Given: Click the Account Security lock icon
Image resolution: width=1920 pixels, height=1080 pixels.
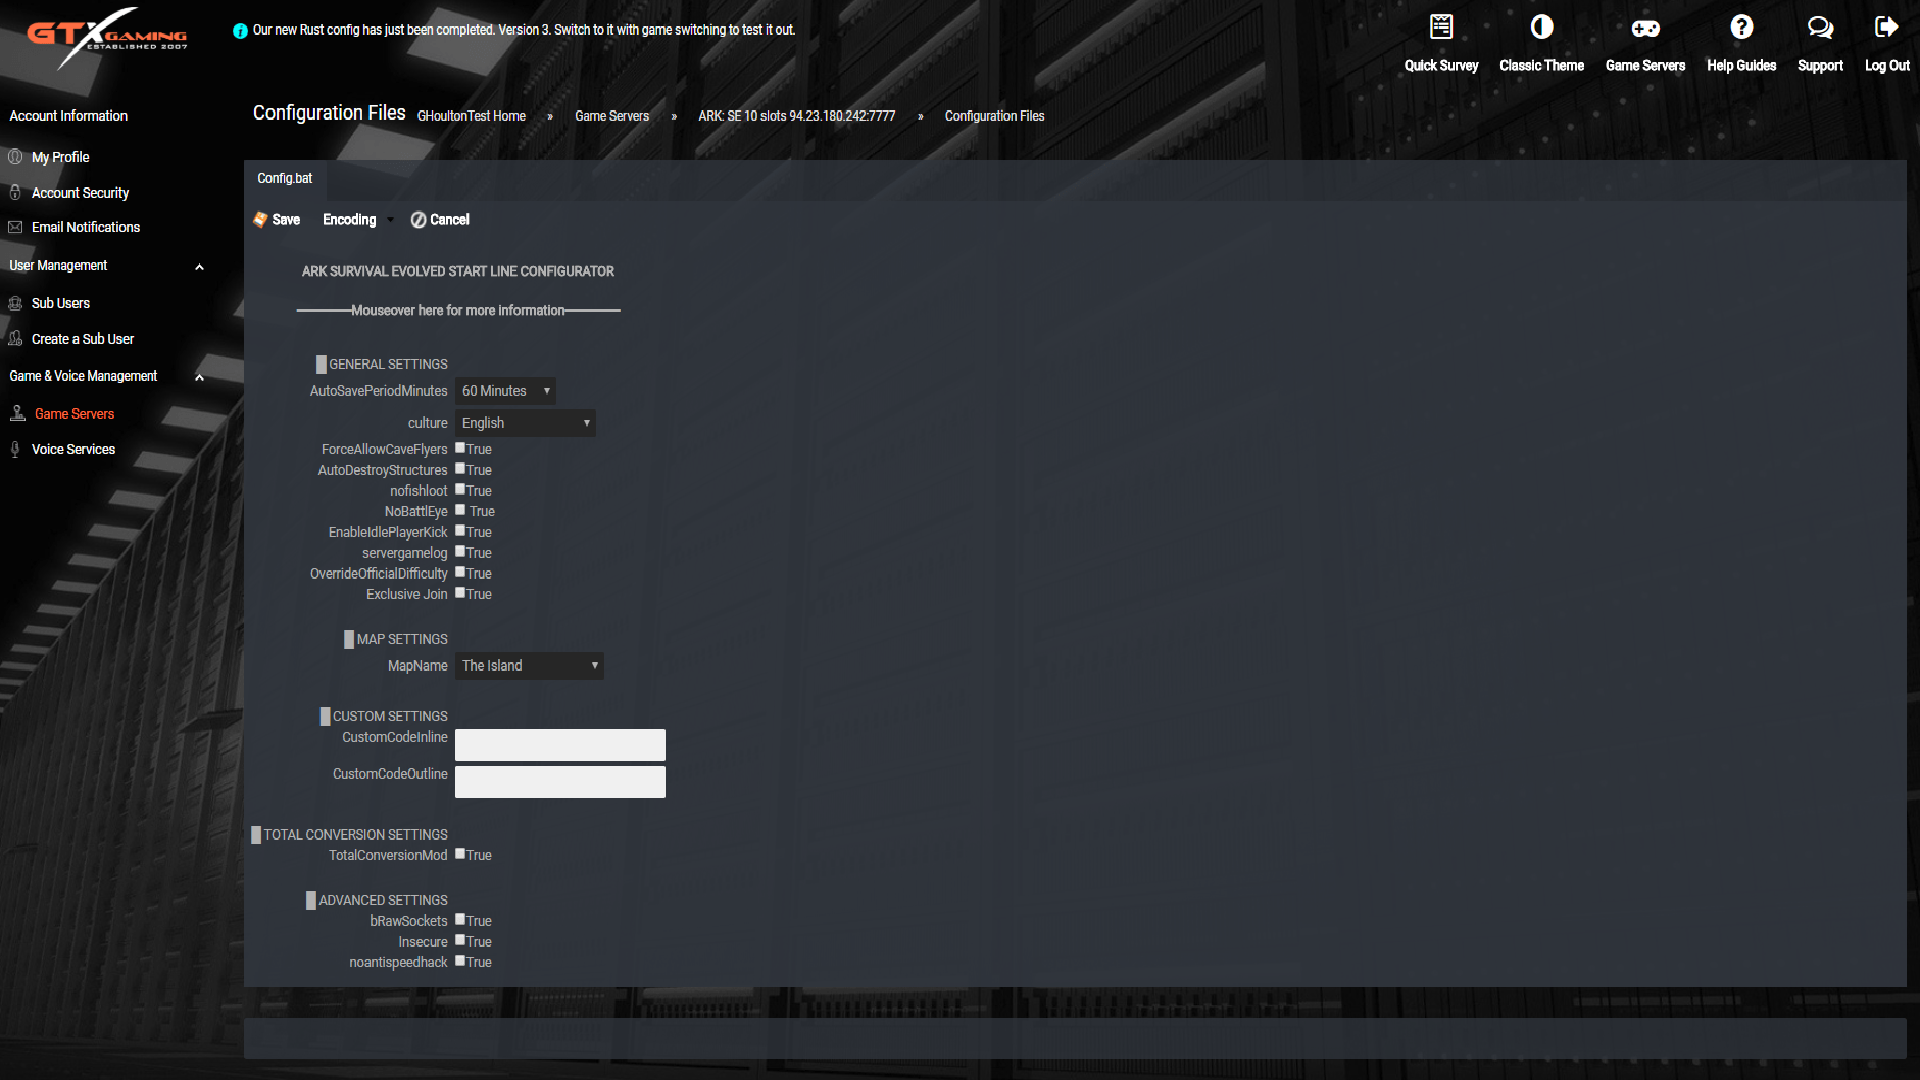Looking at the screenshot, I should [15, 191].
